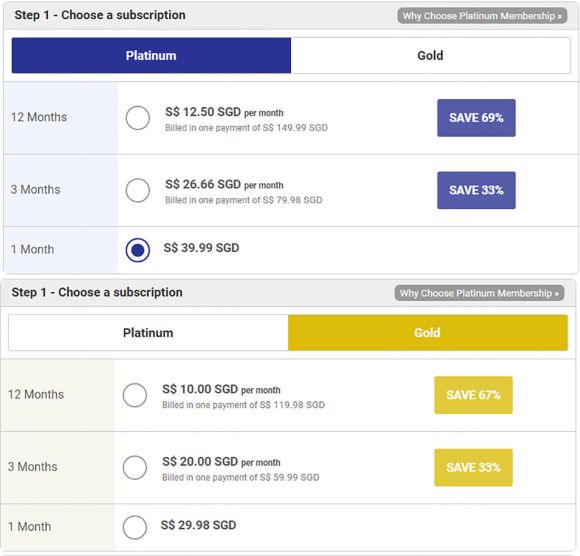Screen dimensions: 580x556
Task: Select the Platinum 12 Months radio button
Action: (138, 118)
